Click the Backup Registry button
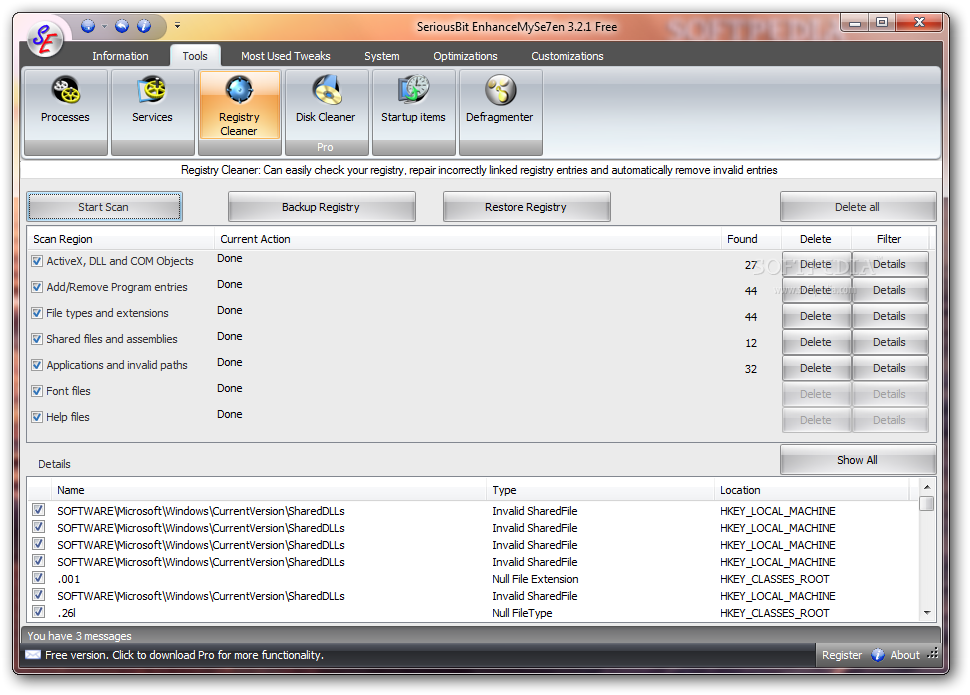Image resolution: width=970 pixels, height=695 pixels. point(321,207)
